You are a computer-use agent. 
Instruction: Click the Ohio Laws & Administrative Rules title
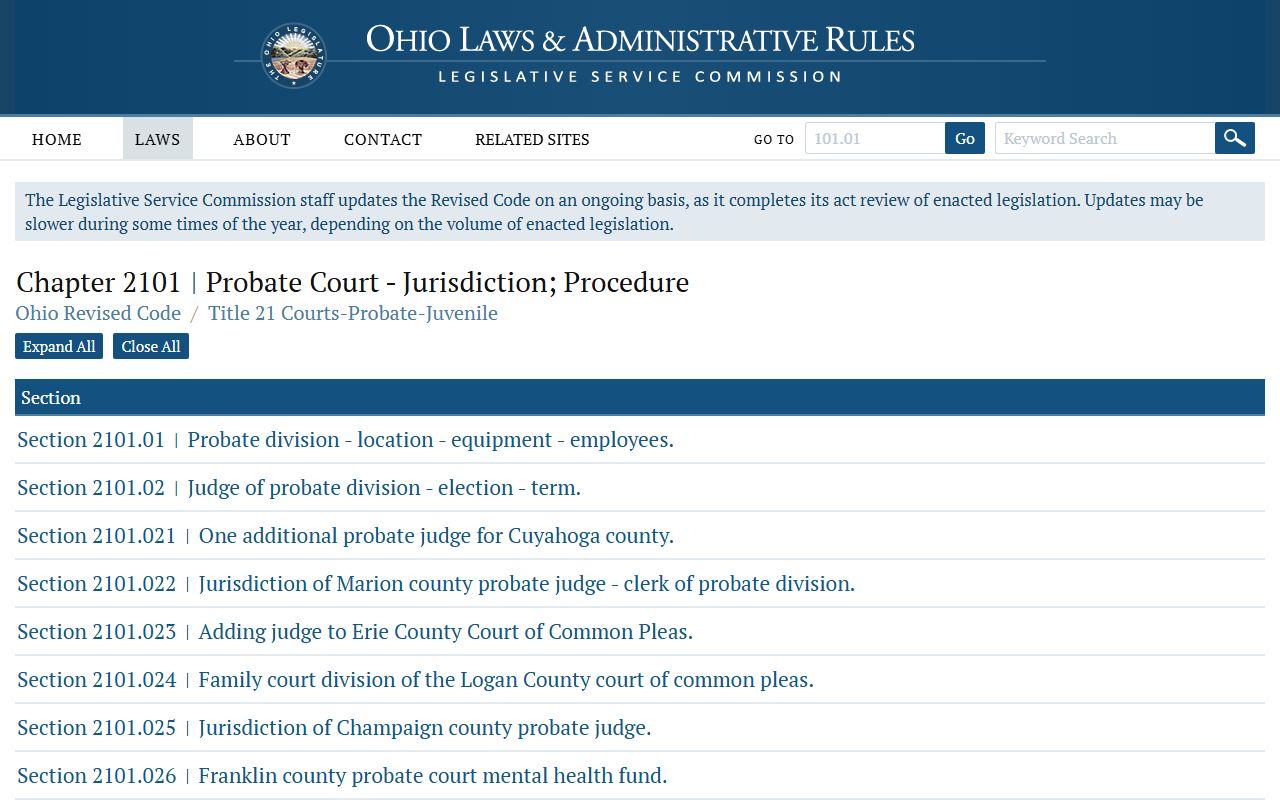pyautogui.click(x=640, y=39)
